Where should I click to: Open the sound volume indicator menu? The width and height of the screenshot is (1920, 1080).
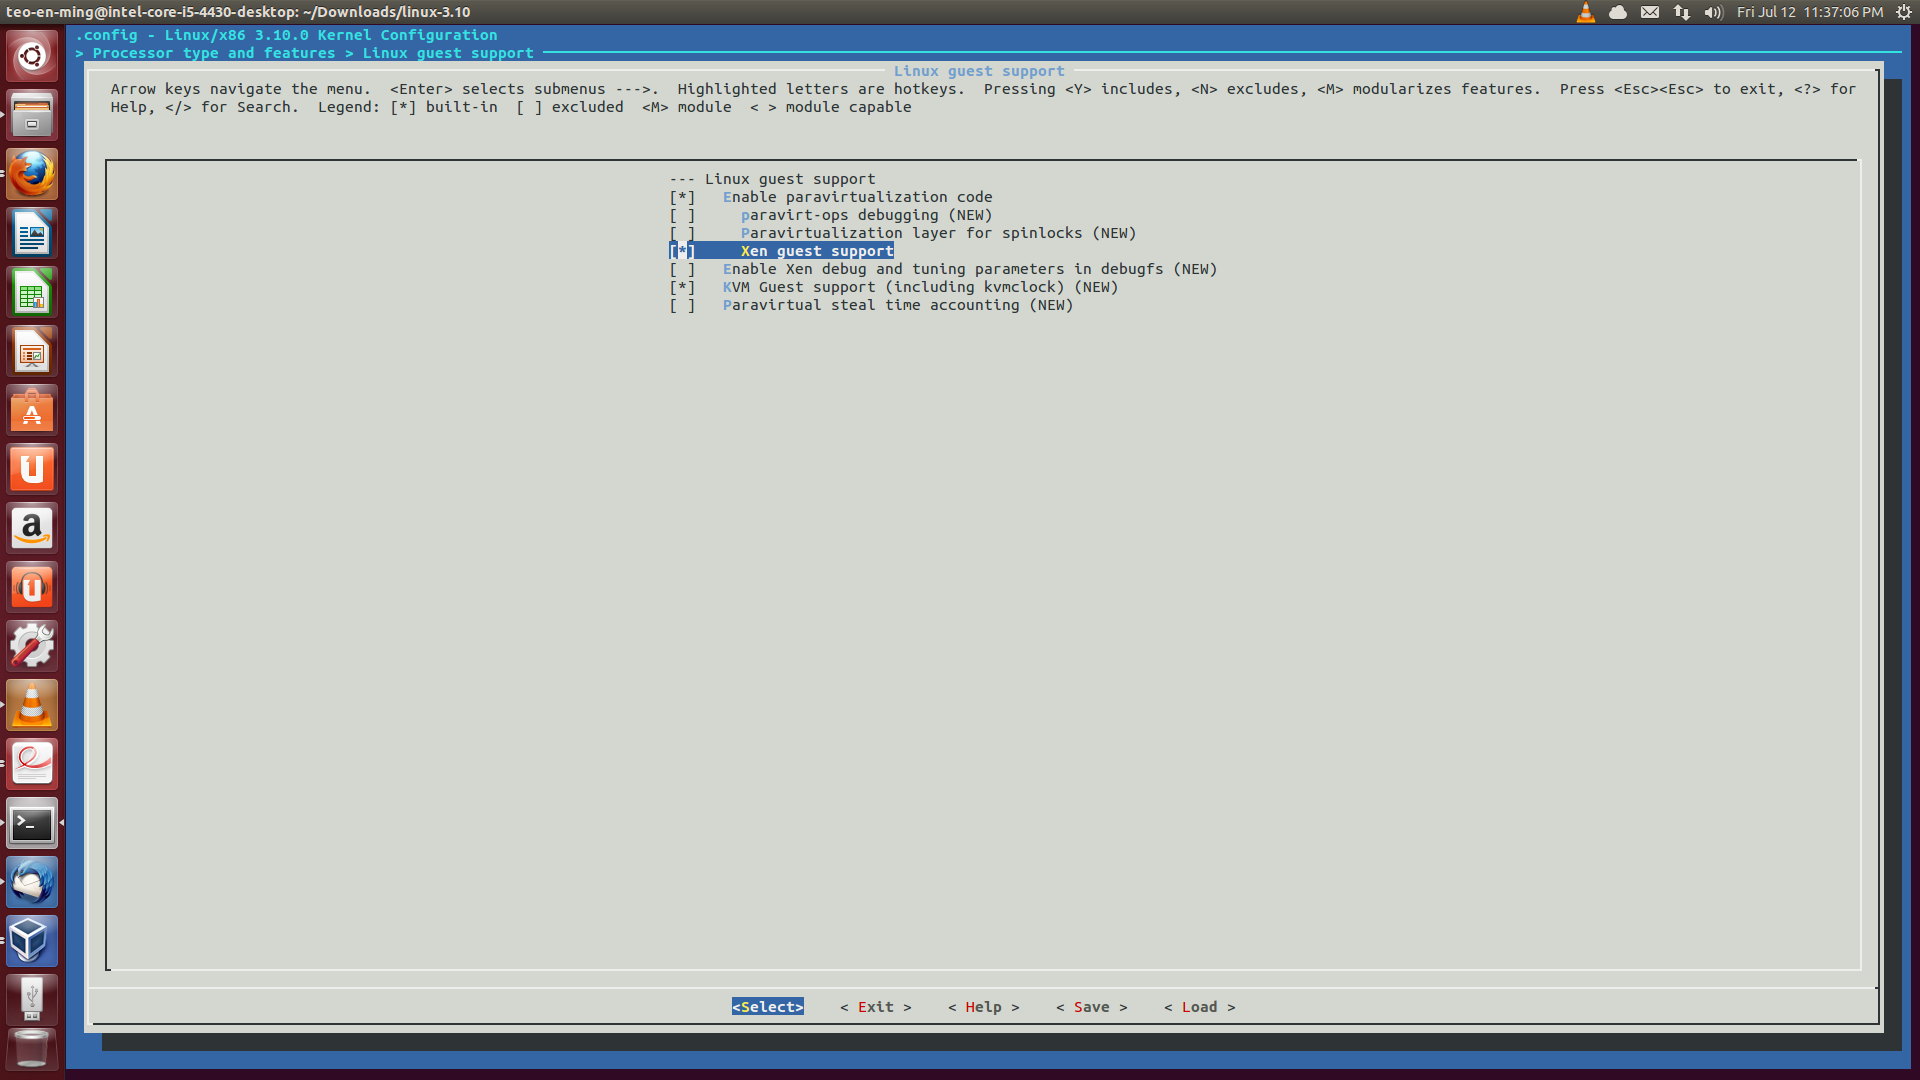[x=1713, y=12]
